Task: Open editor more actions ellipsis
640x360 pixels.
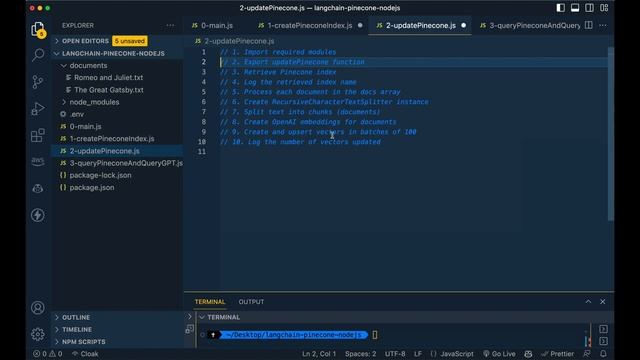Action: [603, 25]
